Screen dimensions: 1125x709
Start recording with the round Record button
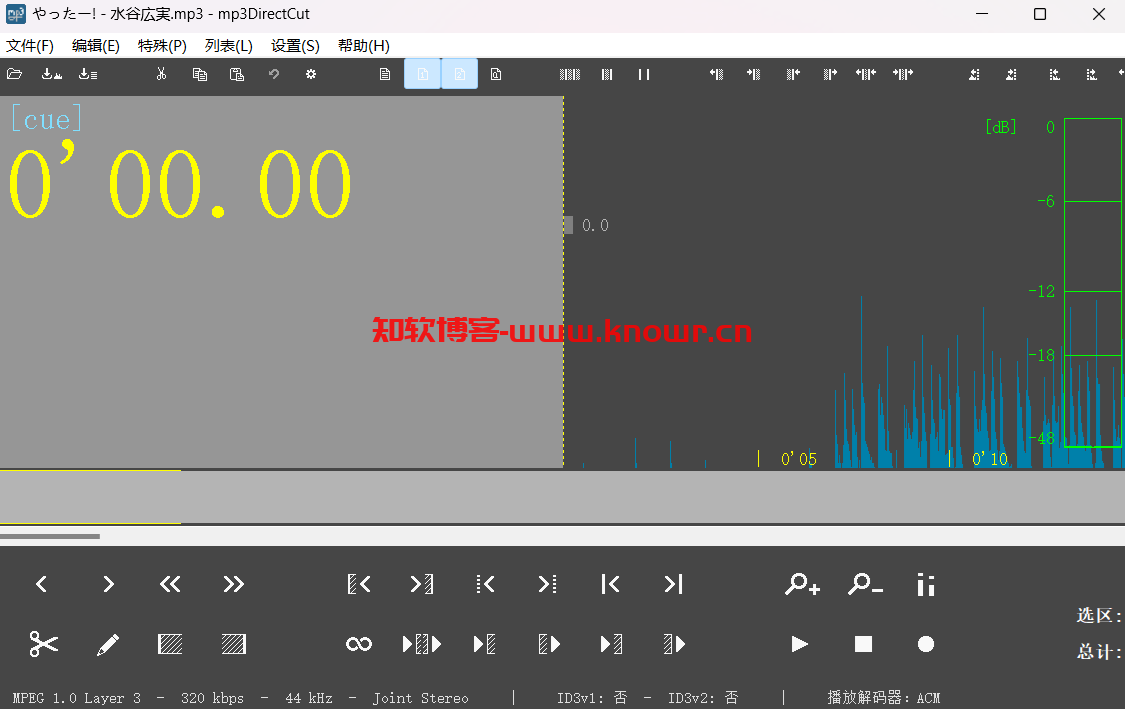coord(926,644)
